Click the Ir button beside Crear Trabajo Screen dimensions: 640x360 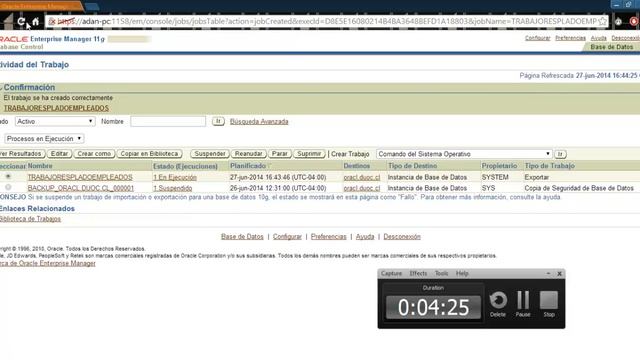click(560, 154)
